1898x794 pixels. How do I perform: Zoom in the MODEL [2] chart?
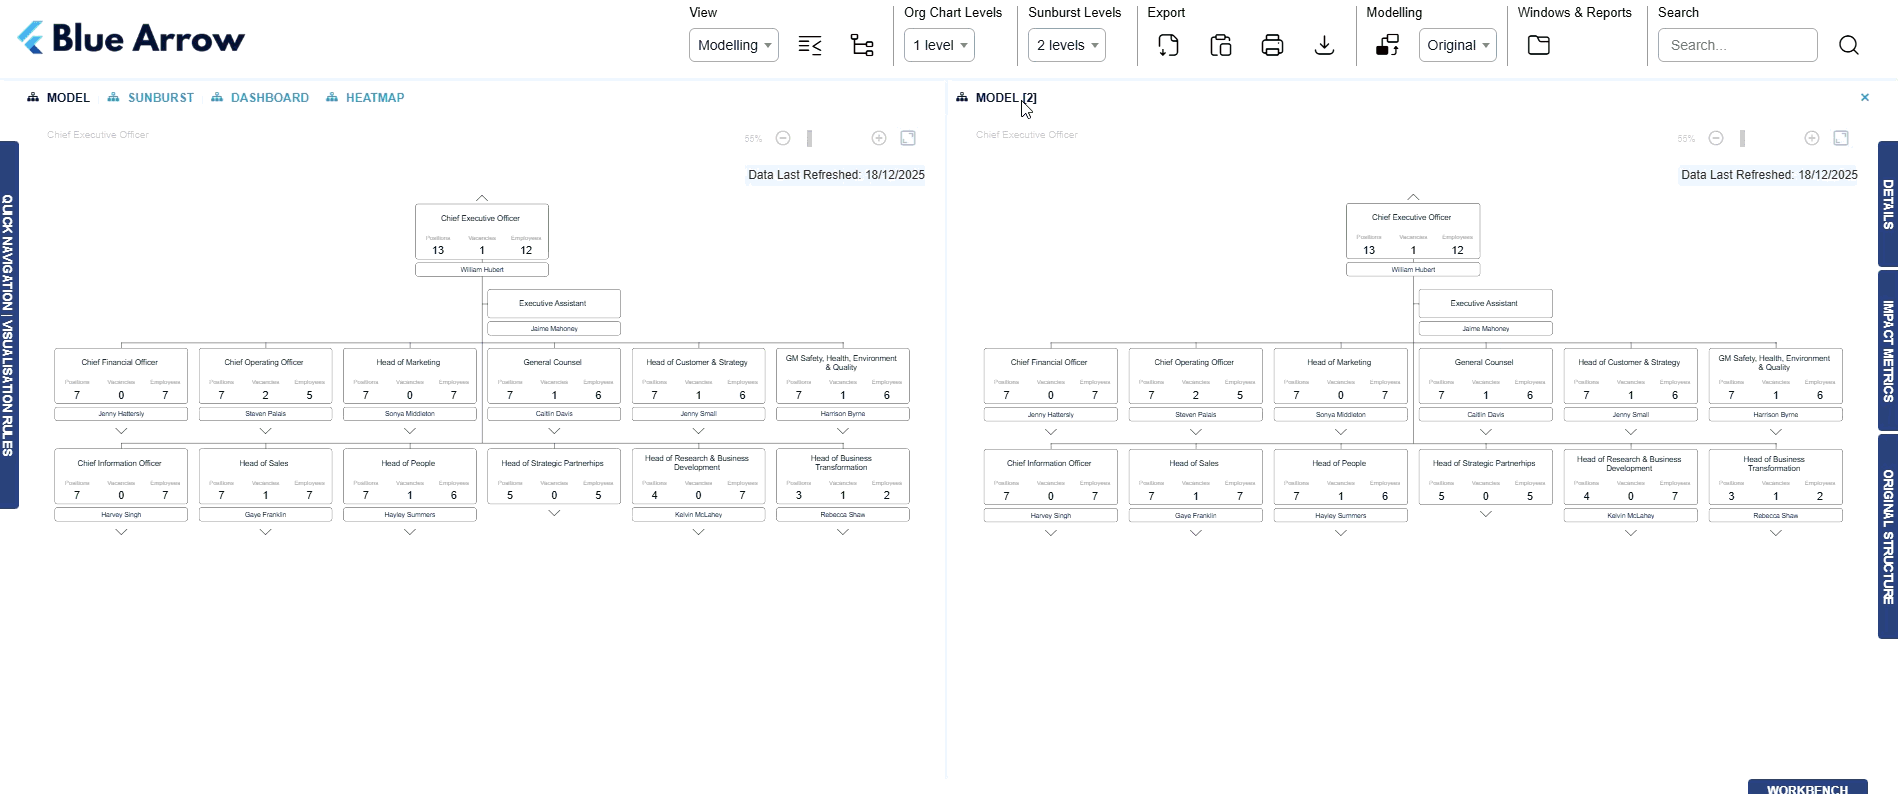(1812, 138)
